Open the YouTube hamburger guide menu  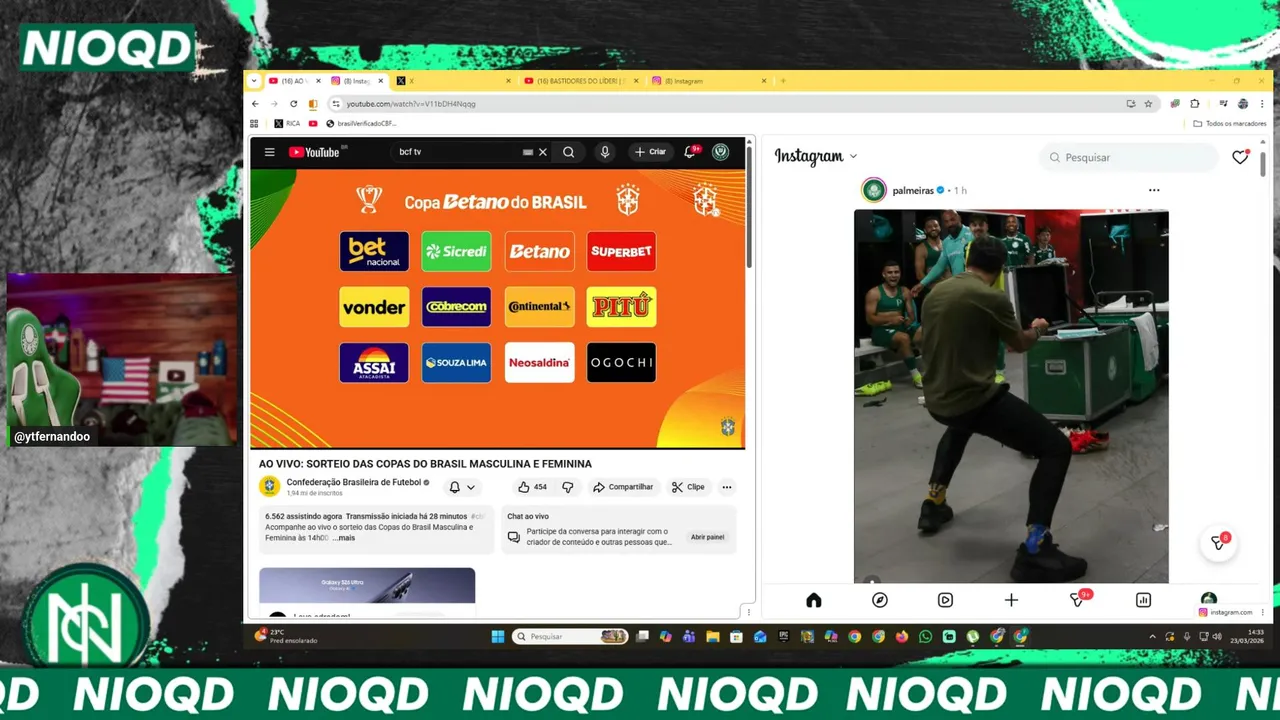[x=269, y=152]
